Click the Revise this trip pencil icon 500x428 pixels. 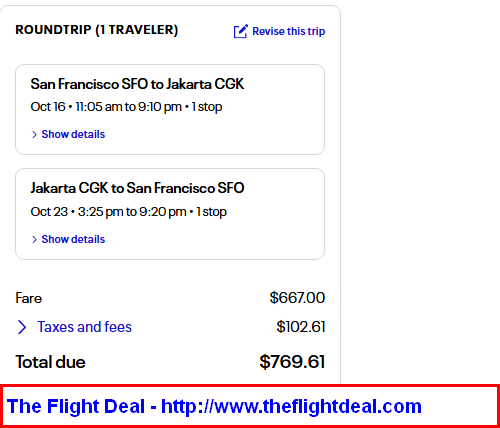(x=240, y=31)
